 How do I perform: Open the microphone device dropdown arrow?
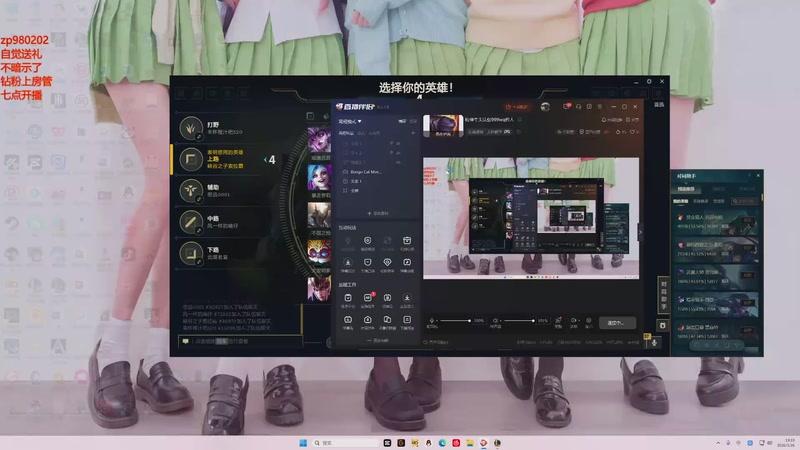(x=437, y=321)
